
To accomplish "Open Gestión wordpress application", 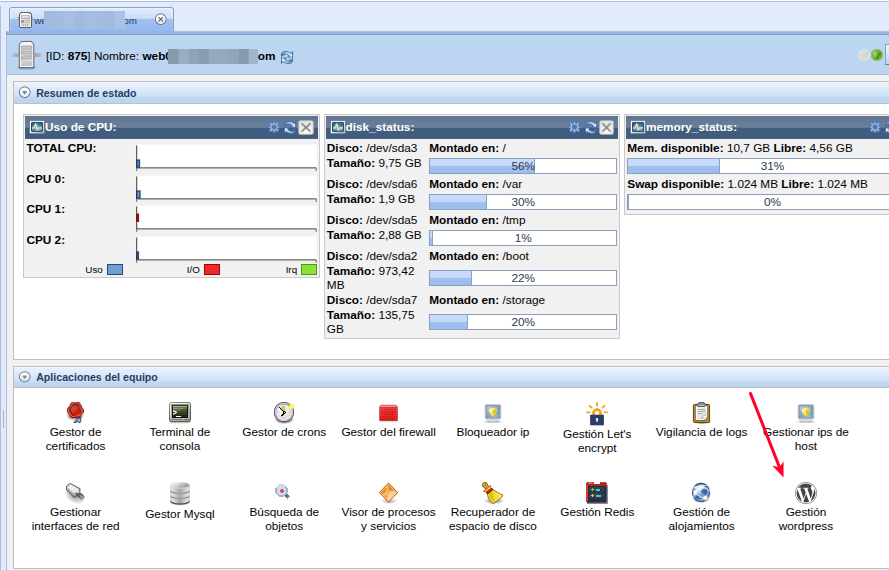I will [805, 494].
